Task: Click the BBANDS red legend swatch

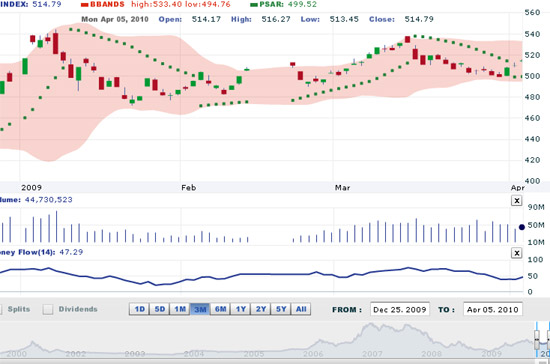Action: 84,5
